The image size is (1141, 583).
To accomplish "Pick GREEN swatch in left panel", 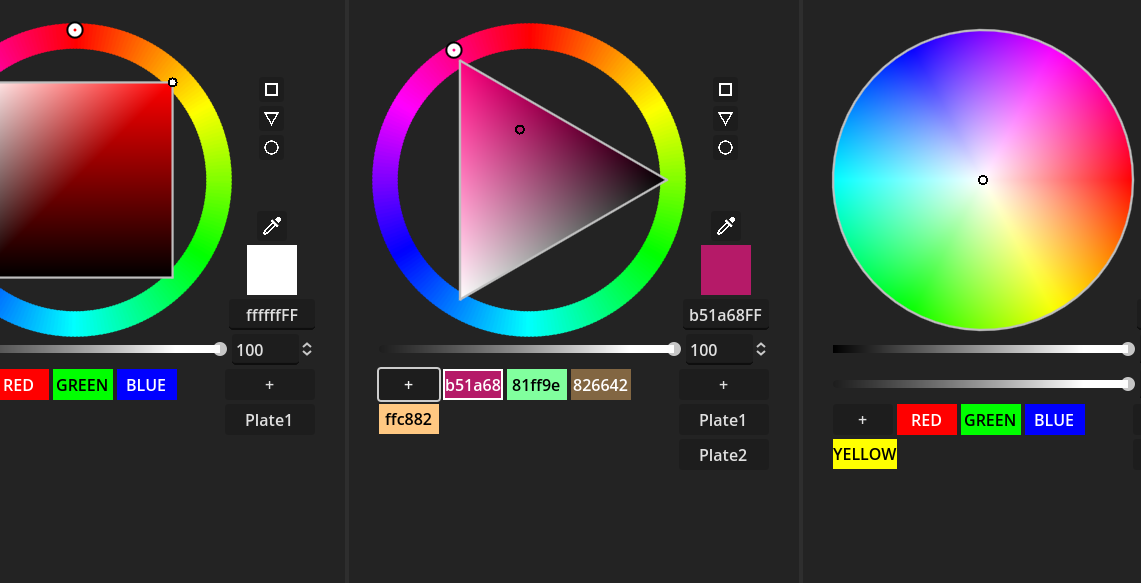I will click(83, 384).
